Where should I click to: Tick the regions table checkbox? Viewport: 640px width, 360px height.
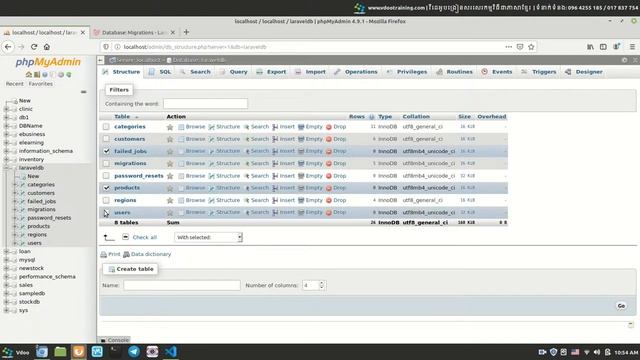pyautogui.click(x=106, y=200)
